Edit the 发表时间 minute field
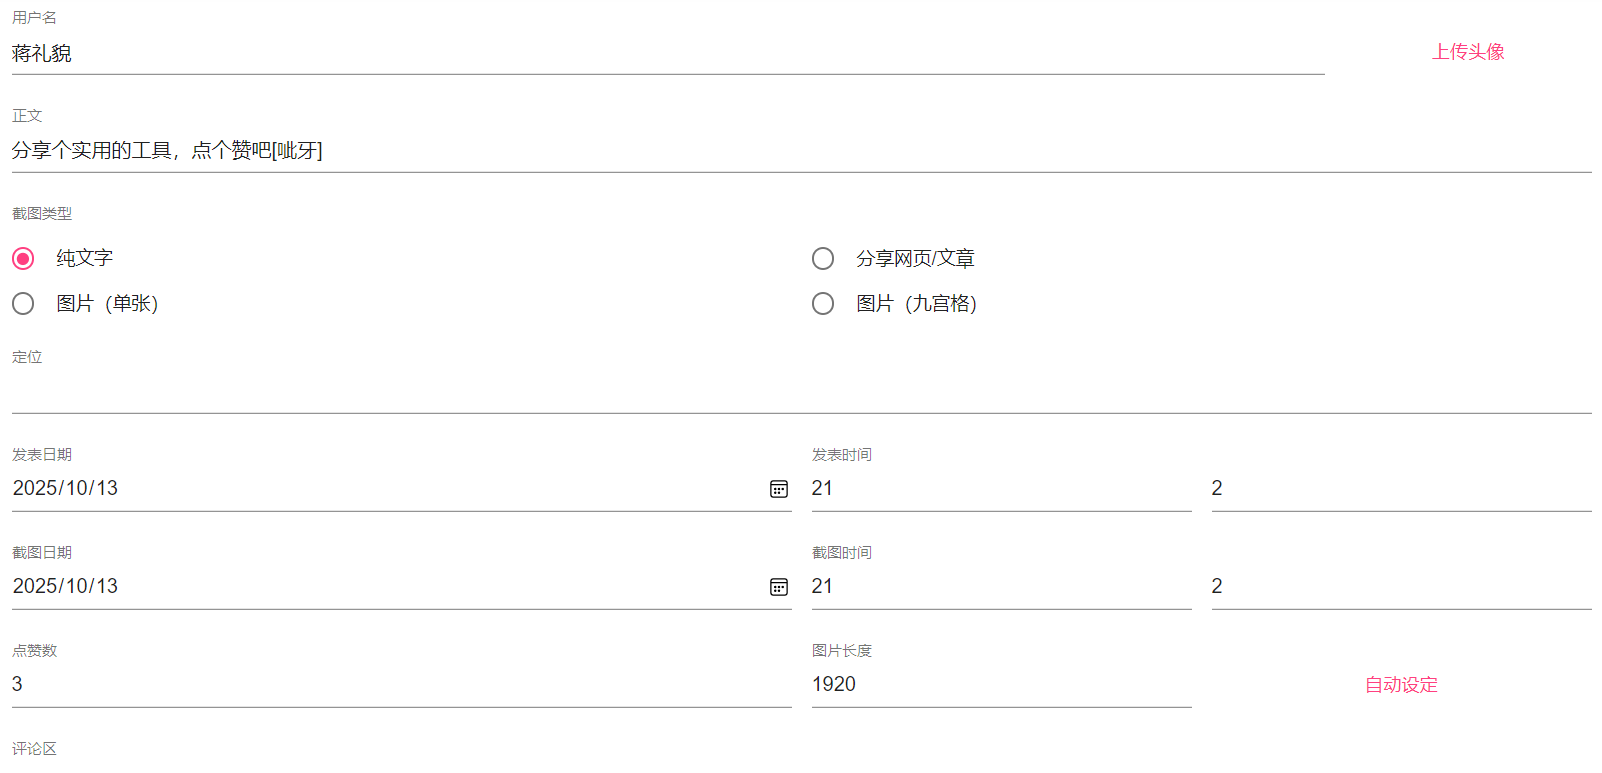 pyautogui.click(x=1400, y=489)
